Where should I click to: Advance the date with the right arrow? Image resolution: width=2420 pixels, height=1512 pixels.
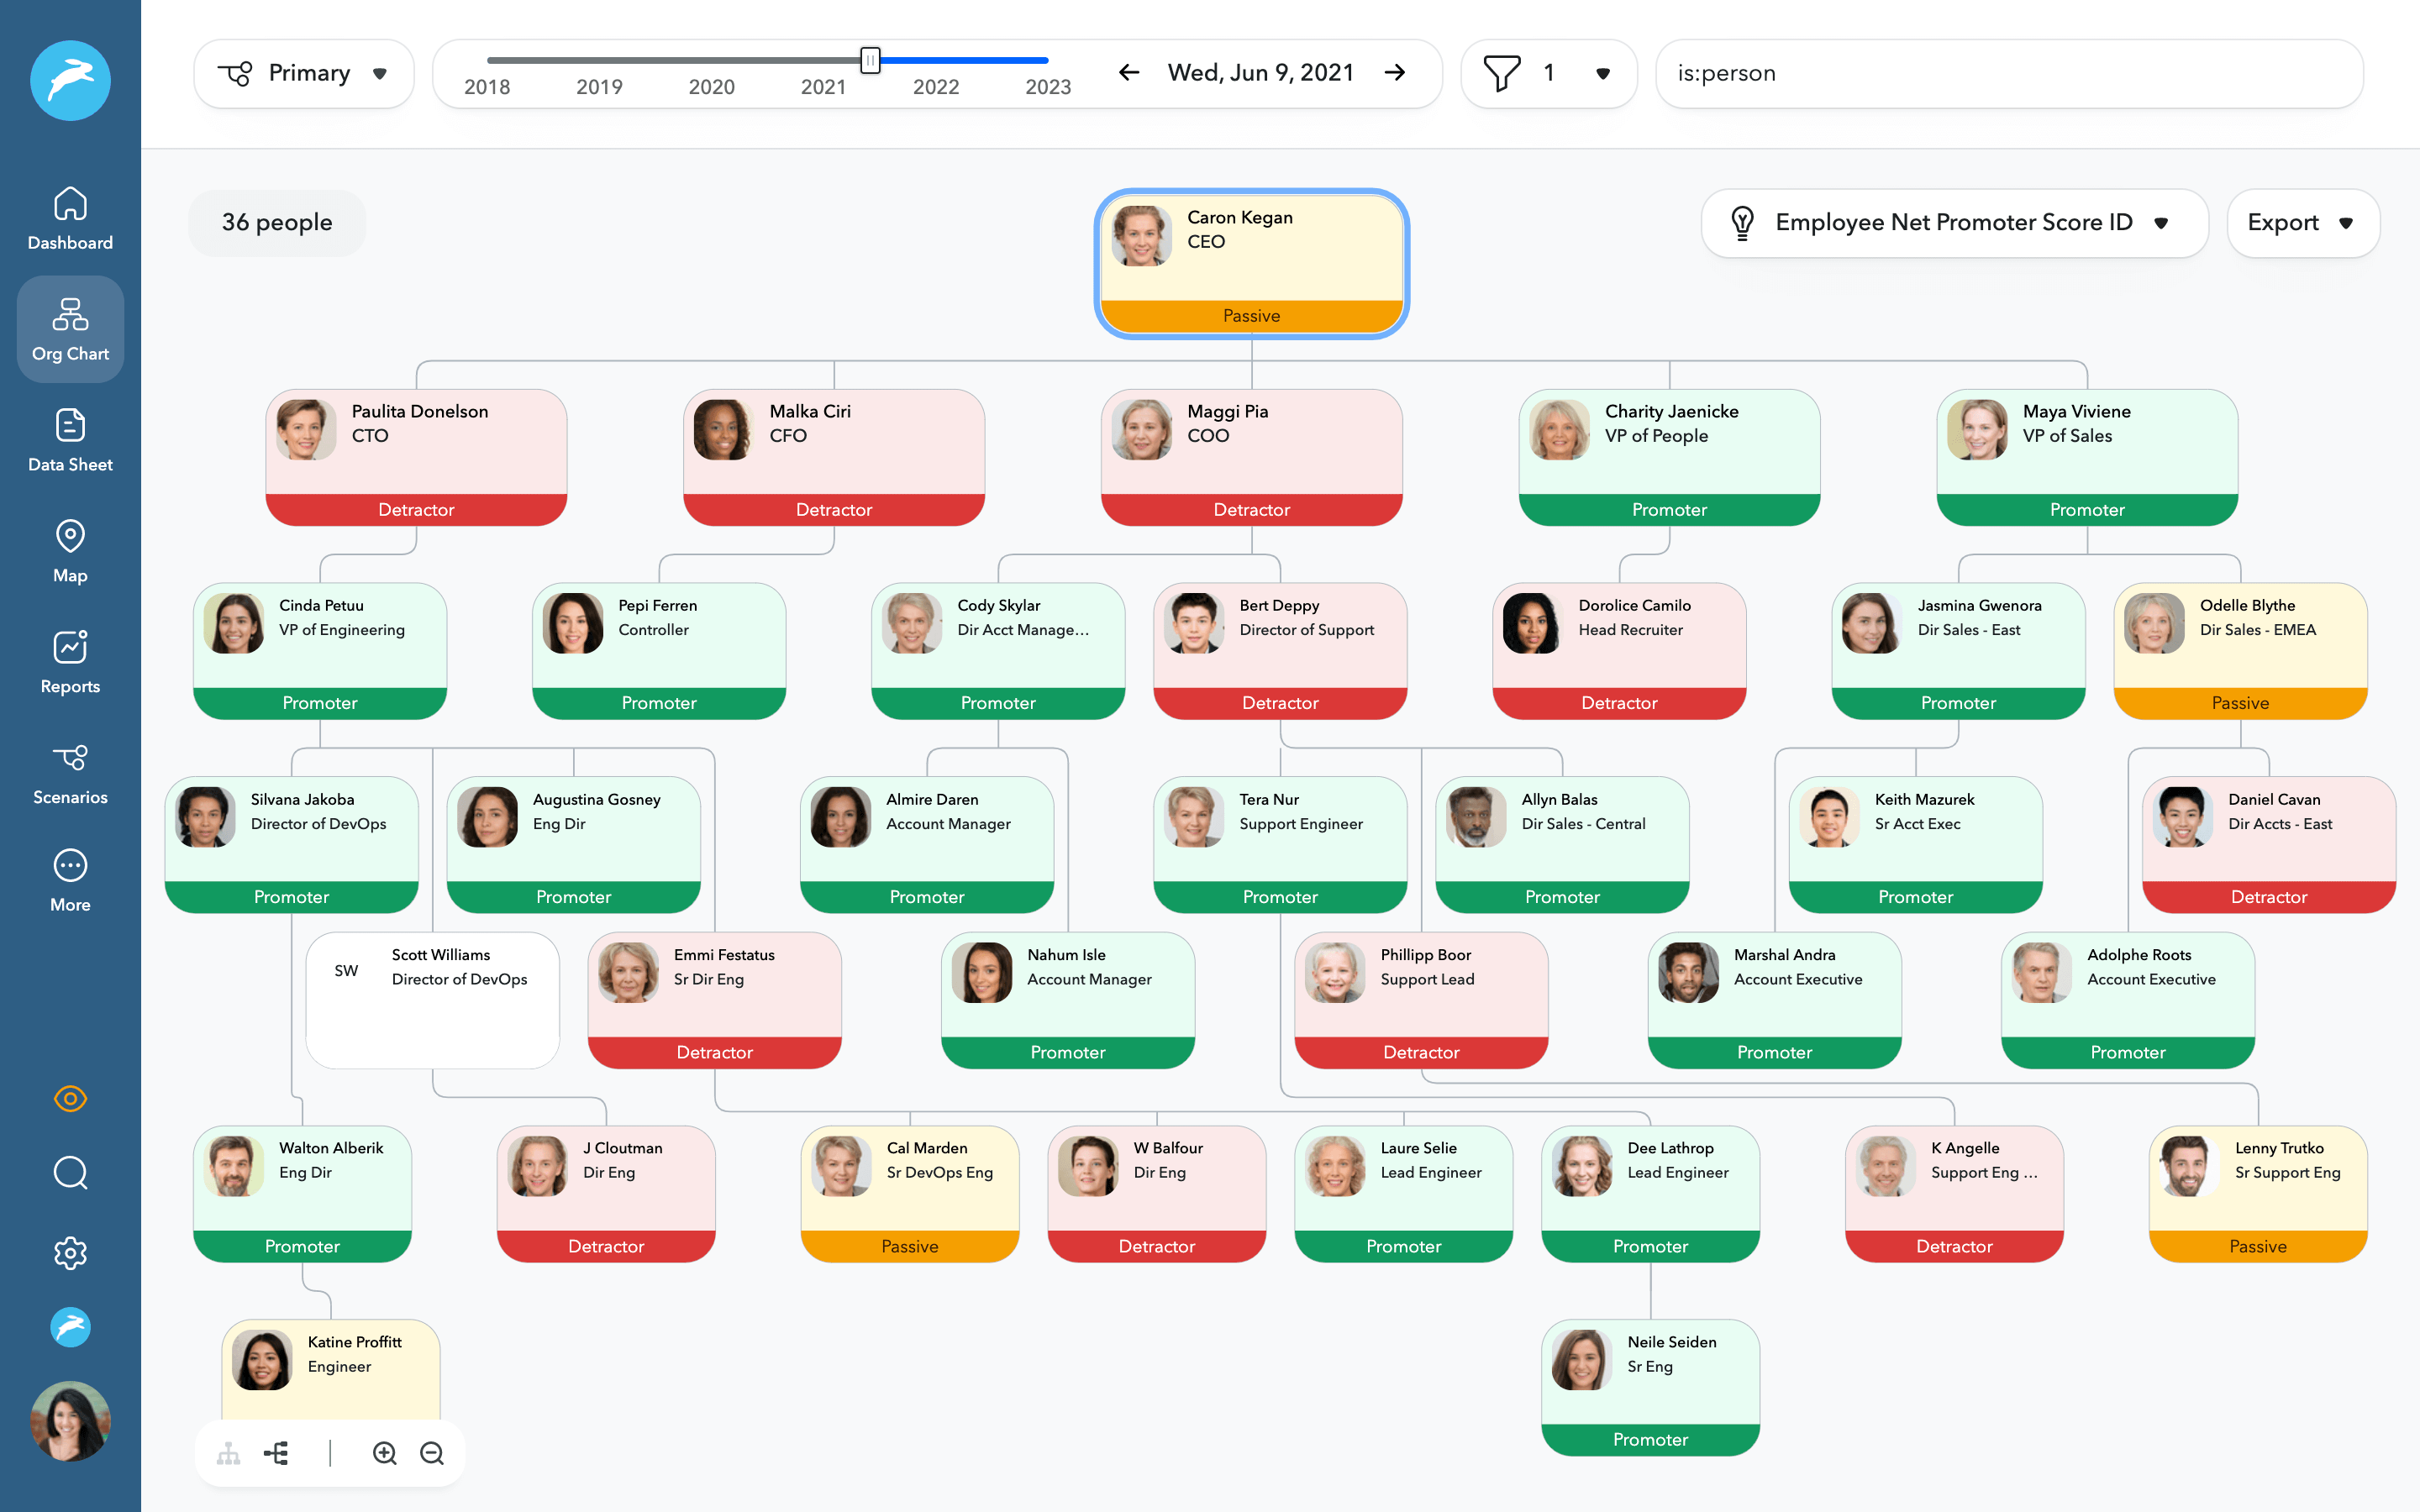[x=1395, y=72]
